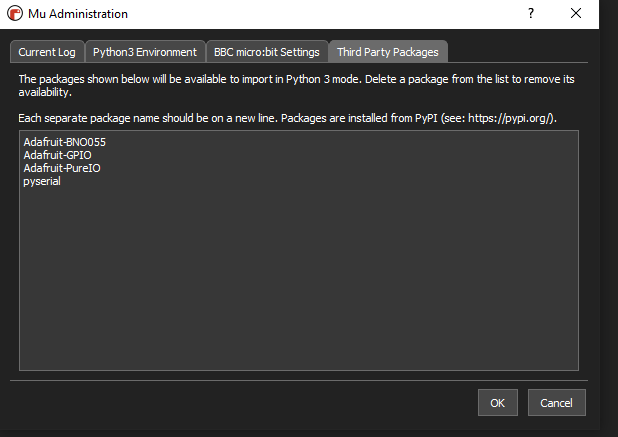Click the Adafruit-BNO055 package line
Screen dimensions: 618x437
[64, 142]
